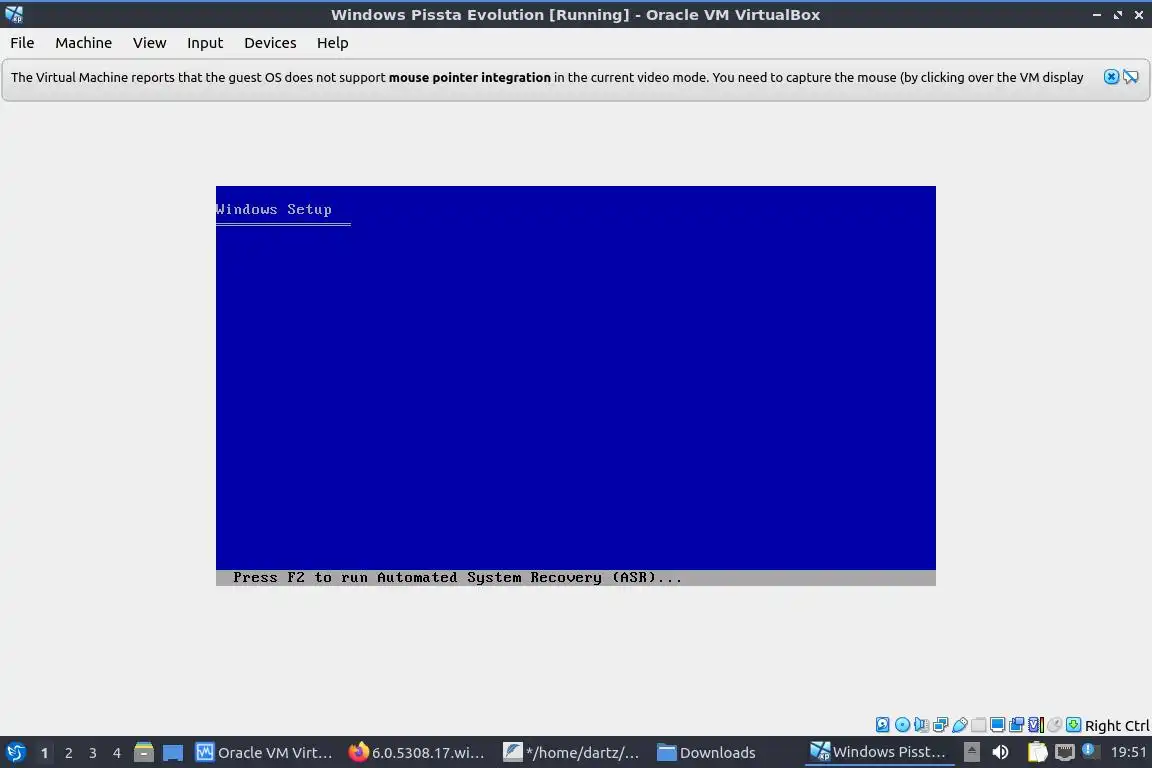Click the 'Press F2 to run Automated System Recovery' status line

click(457, 578)
